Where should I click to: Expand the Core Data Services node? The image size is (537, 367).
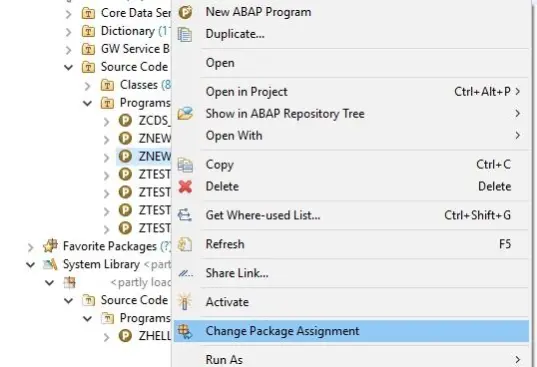click(x=68, y=14)
